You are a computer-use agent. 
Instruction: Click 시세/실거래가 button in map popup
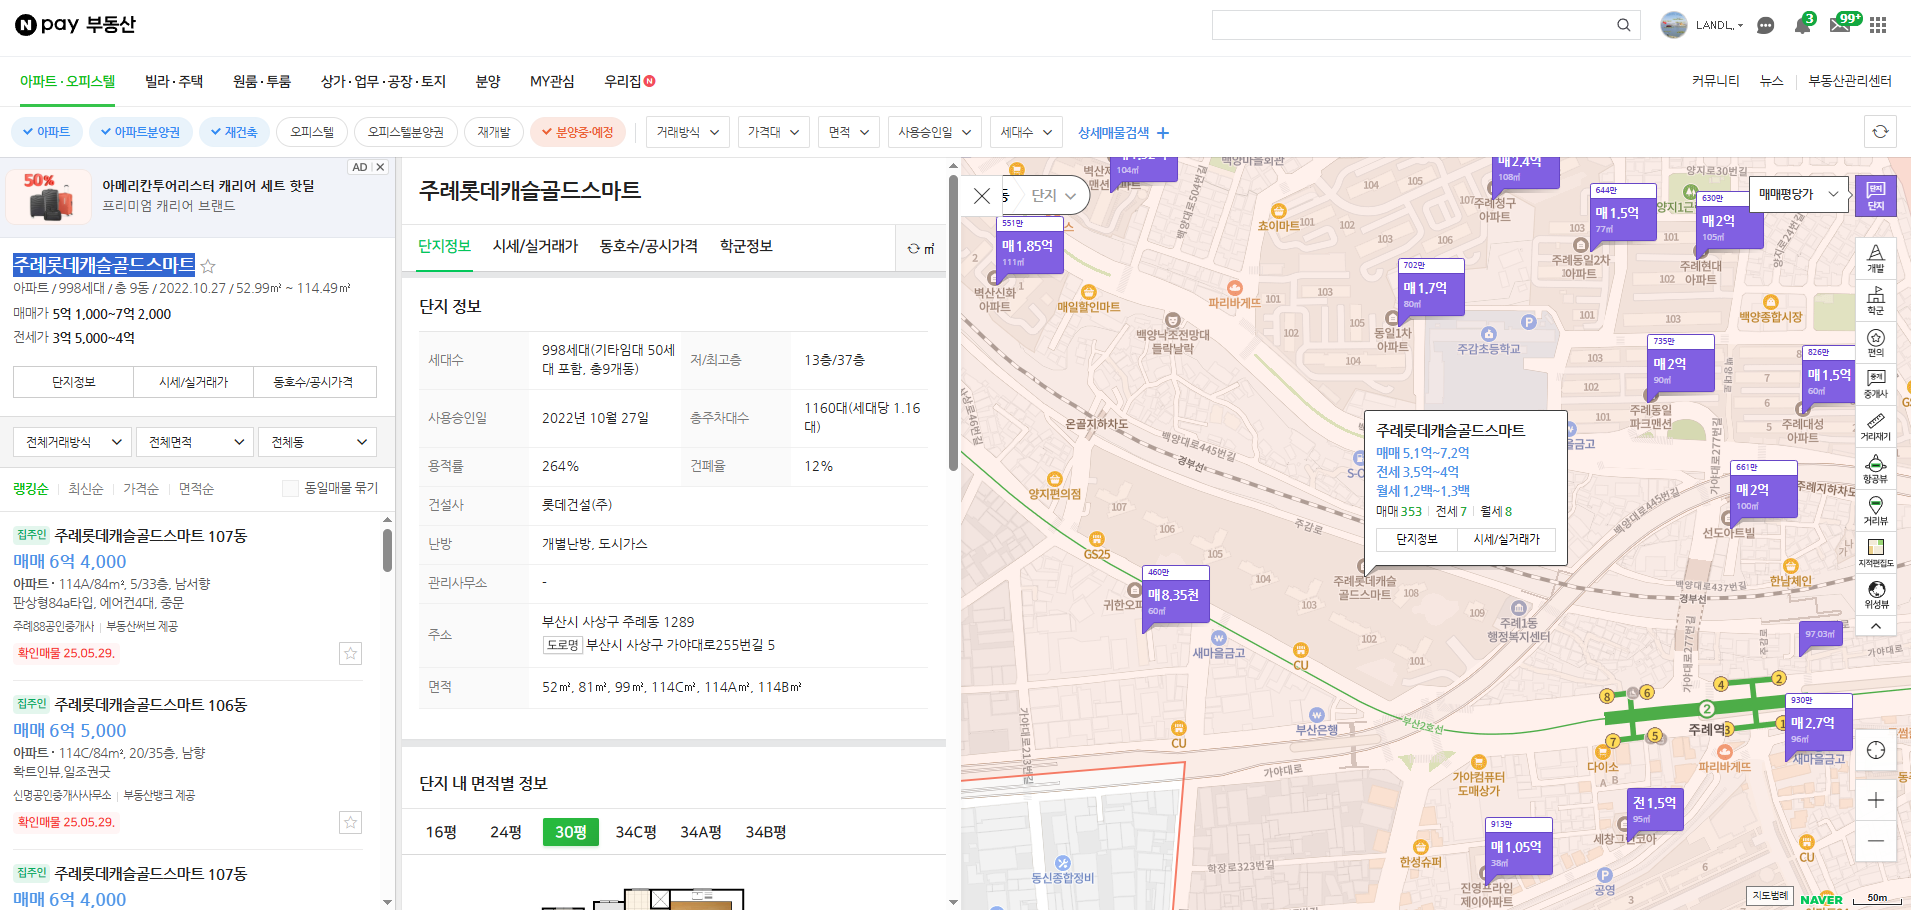coord(1506,539)
